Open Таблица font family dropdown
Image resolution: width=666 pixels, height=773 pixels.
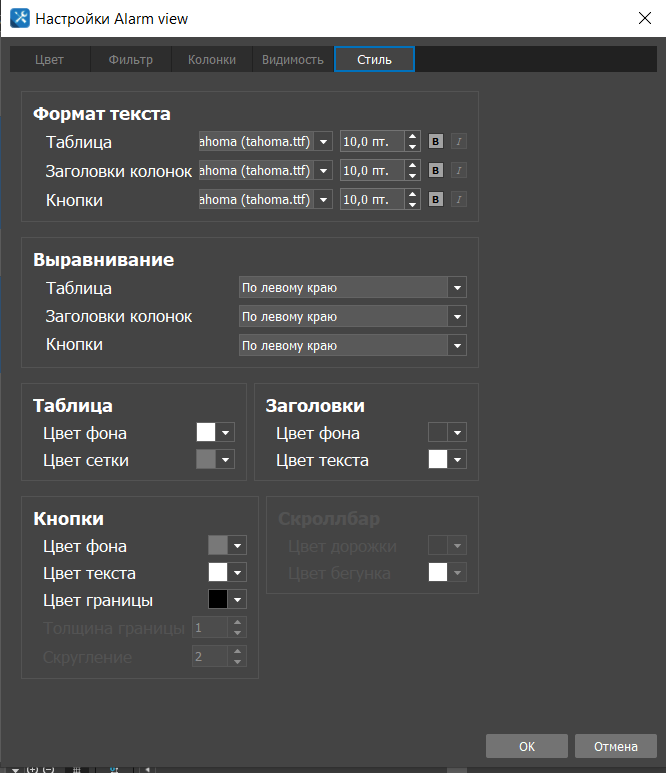(x=323, y=142)
